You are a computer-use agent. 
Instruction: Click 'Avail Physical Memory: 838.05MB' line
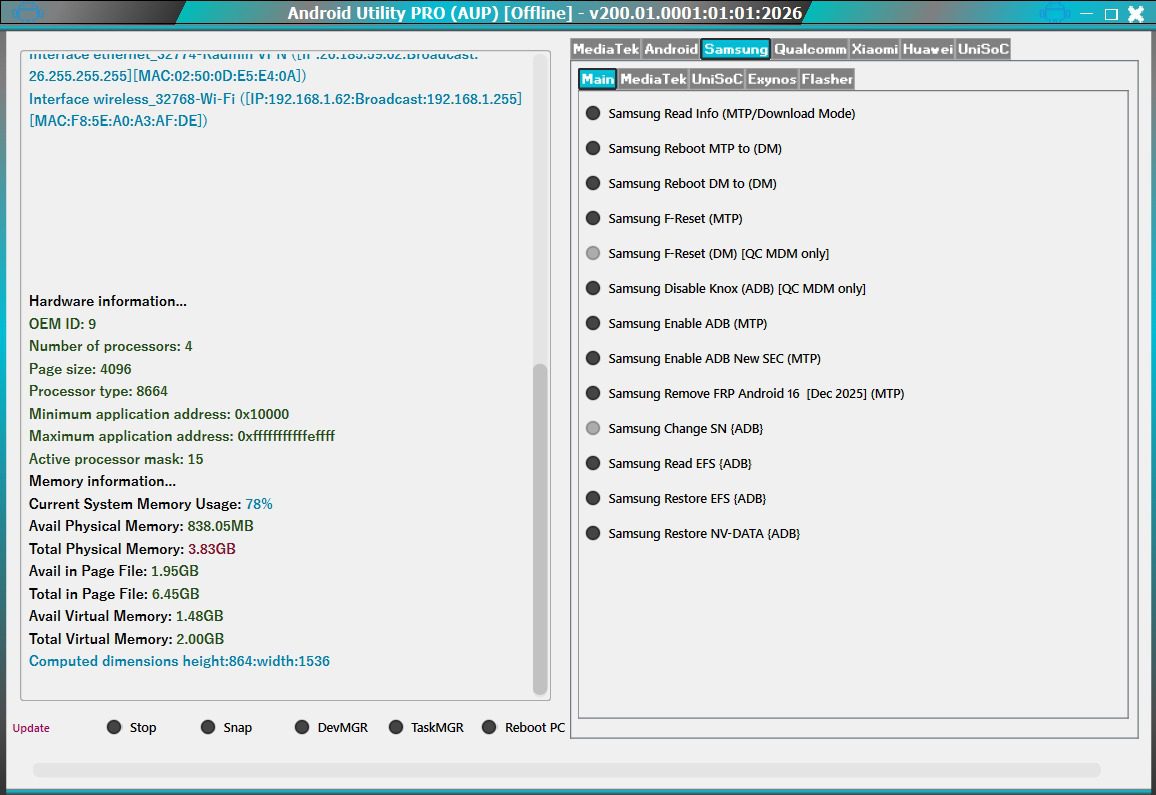point(141,527)
